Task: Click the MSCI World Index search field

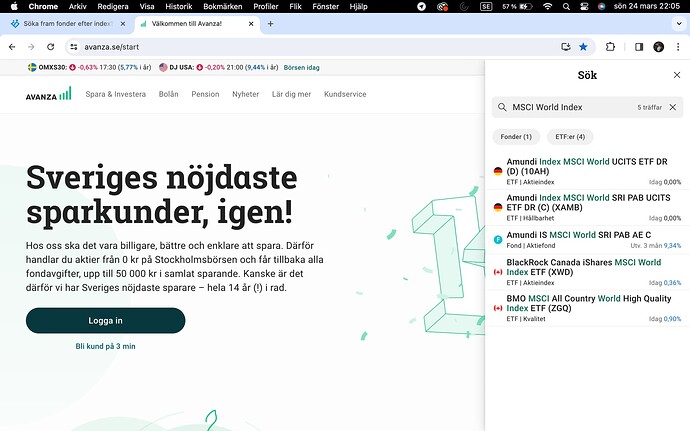Action: coord(570,107)
